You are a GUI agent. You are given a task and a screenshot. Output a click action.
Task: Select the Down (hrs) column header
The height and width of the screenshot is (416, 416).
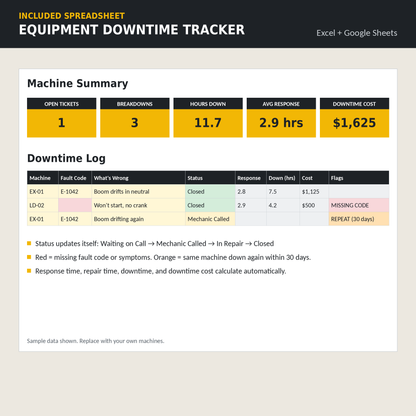pos(283,178)
